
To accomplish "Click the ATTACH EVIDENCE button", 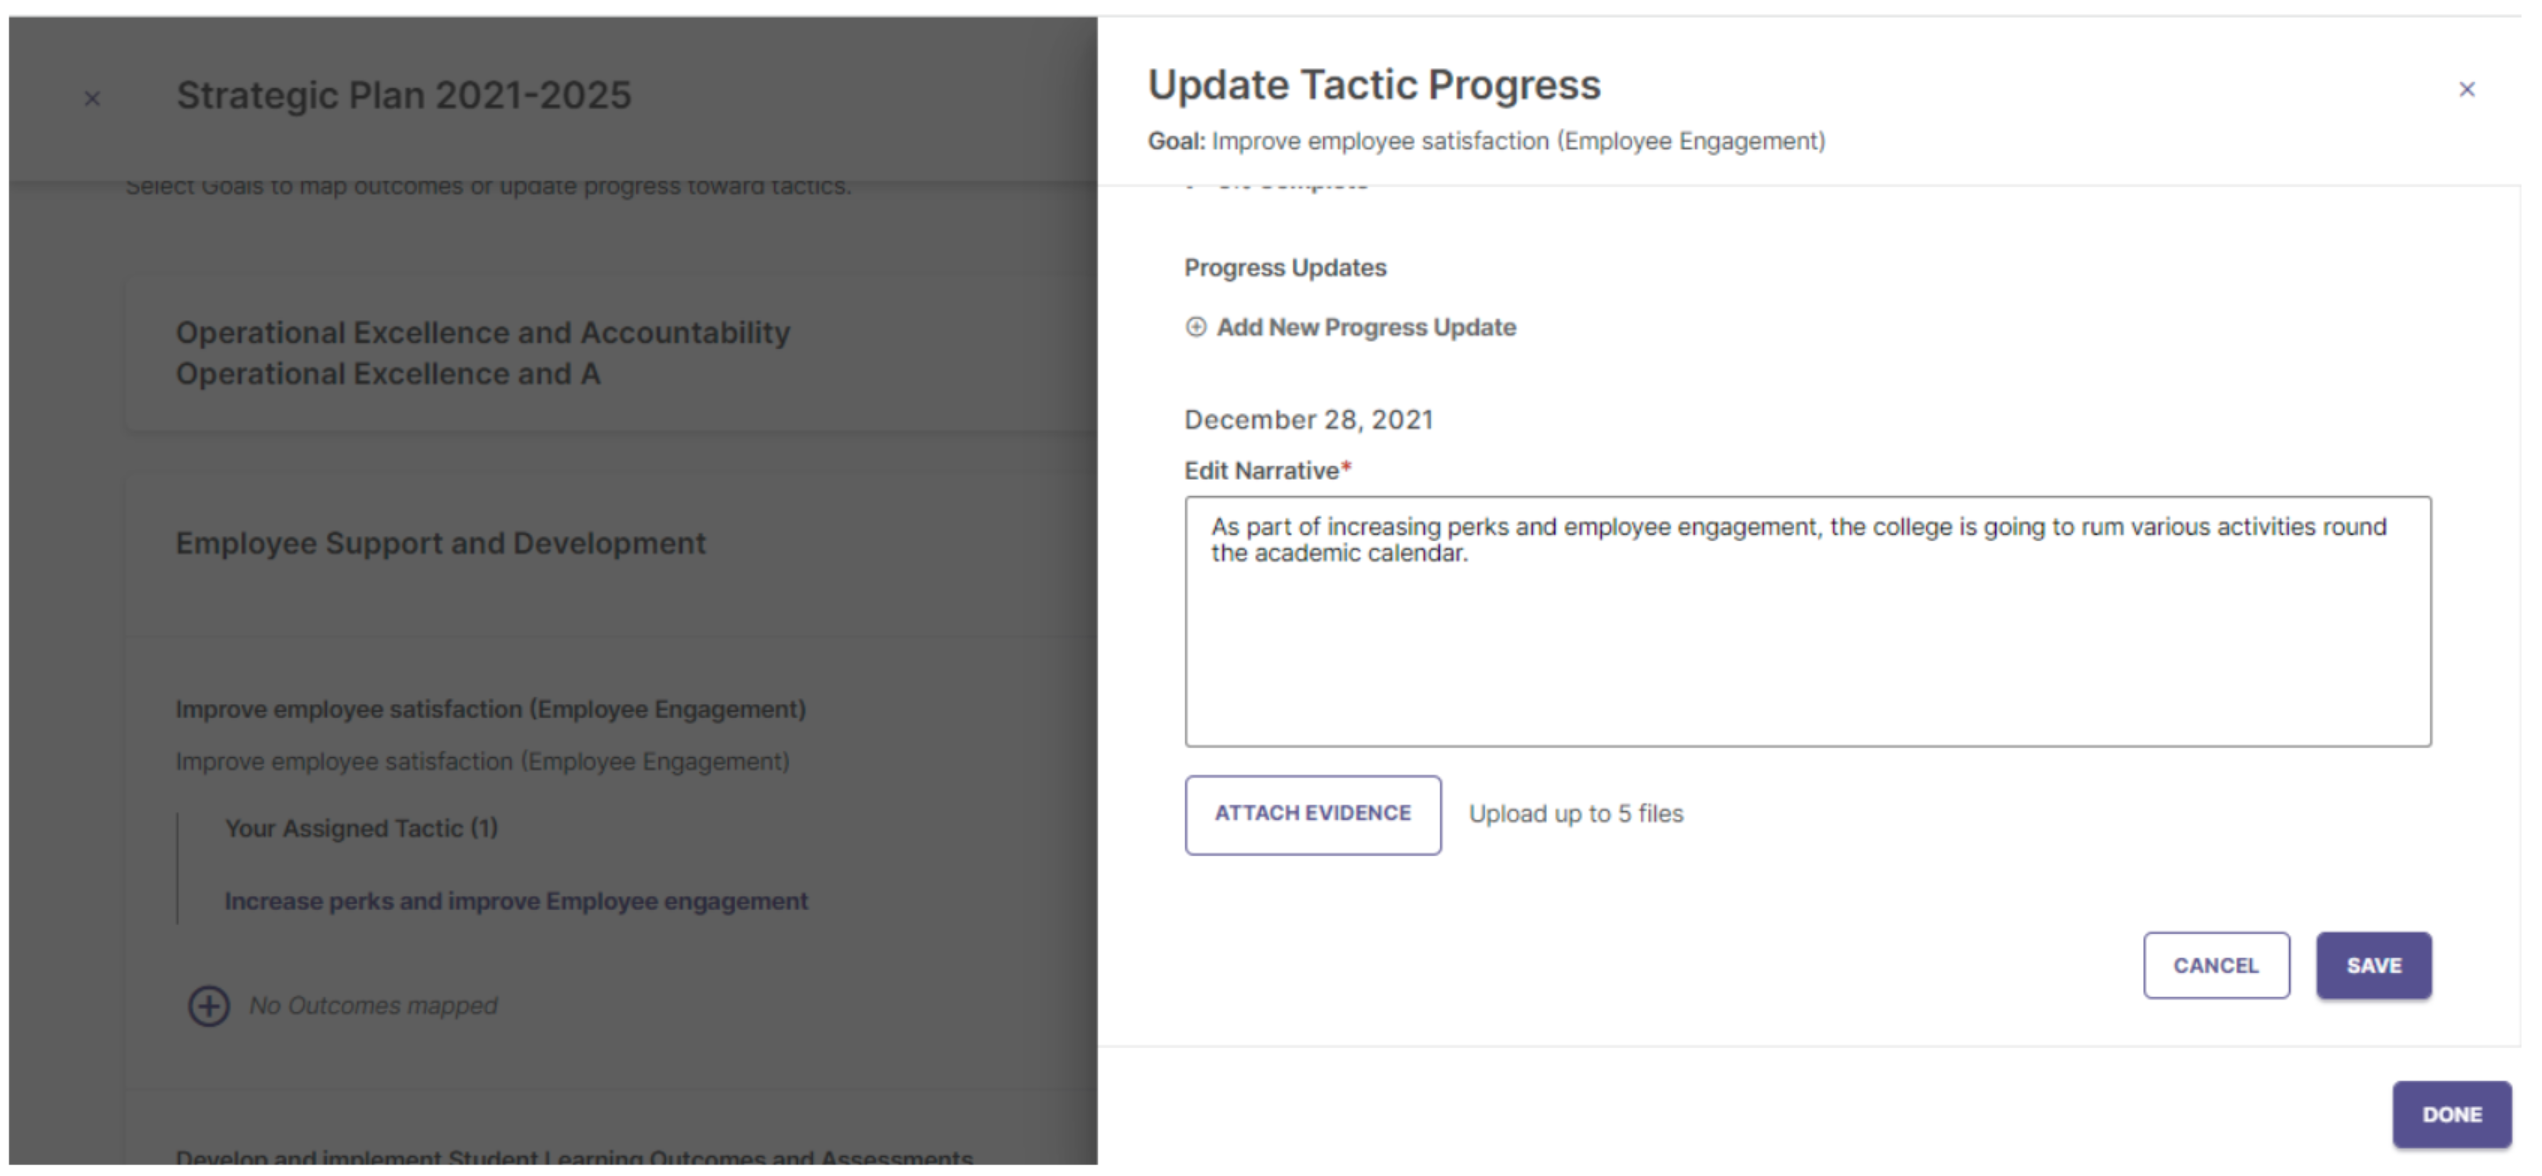I will (x=1312, y=814).
